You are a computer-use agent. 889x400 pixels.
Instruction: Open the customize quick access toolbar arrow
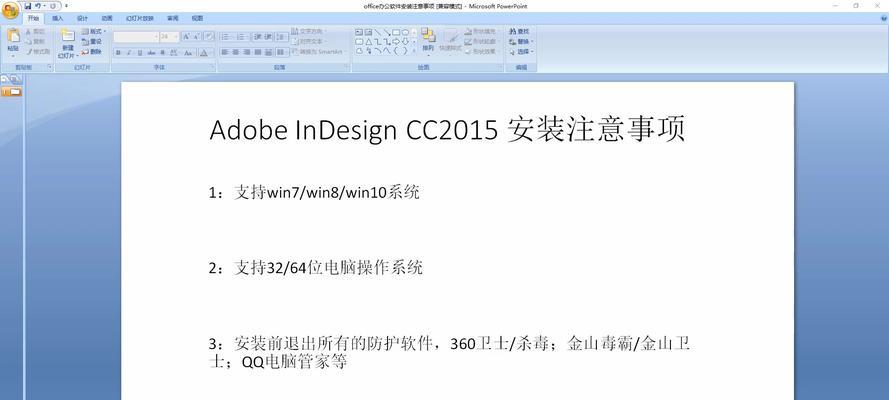pyautogui.click(x=66, y=6)
